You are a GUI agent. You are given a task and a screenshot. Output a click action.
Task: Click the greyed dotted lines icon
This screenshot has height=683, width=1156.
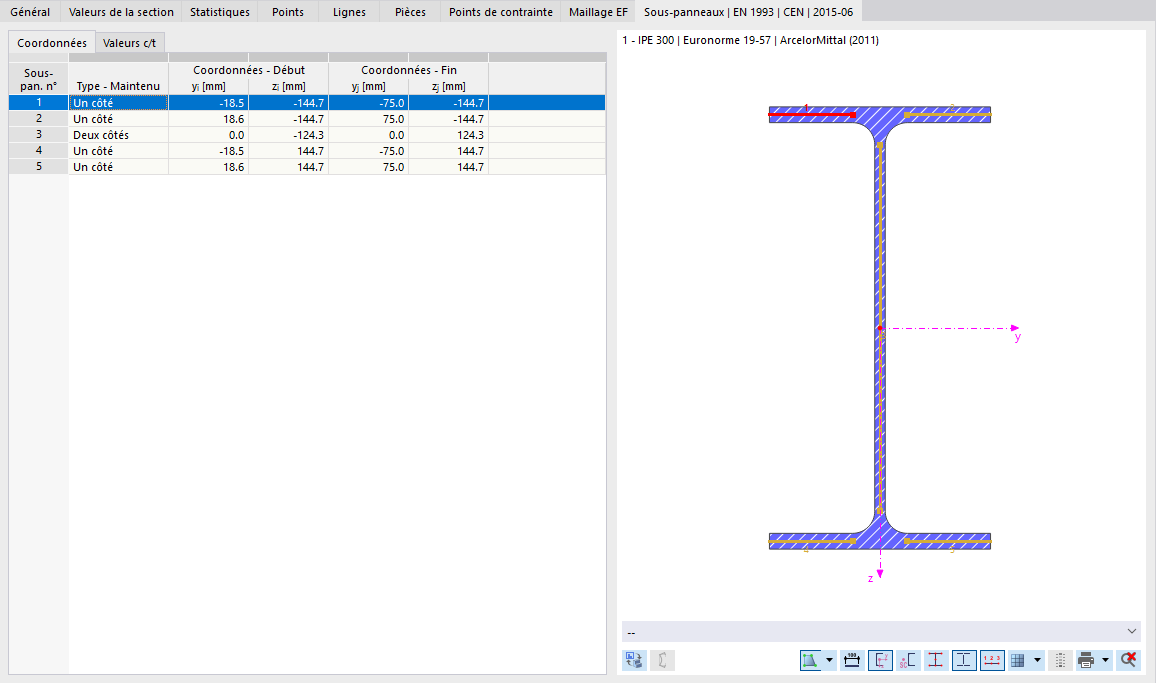[x=1060, y=660]
